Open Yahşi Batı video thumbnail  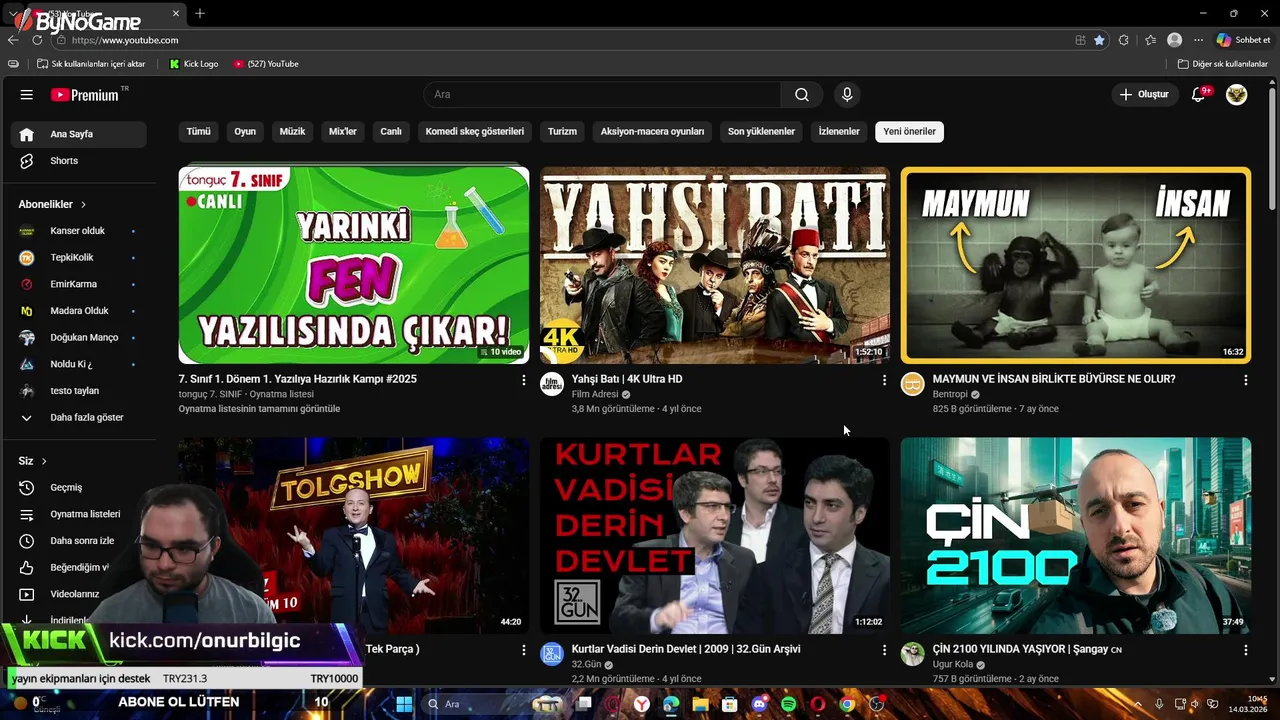click(715, 265)
